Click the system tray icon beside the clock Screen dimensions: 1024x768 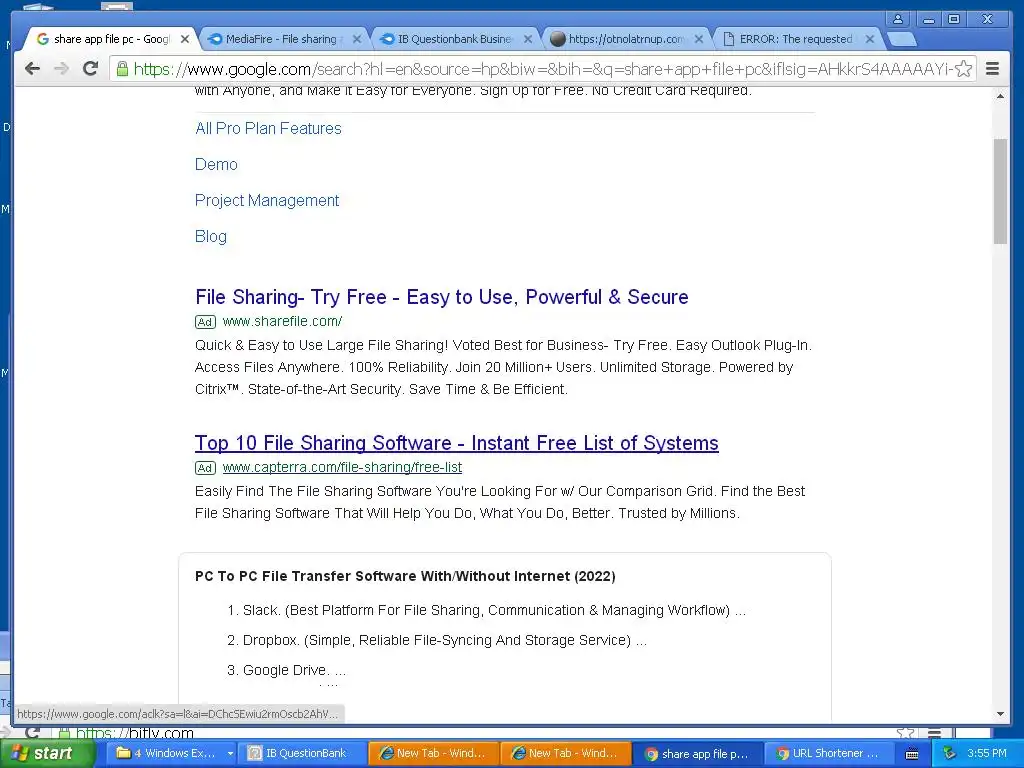(950, 753)
